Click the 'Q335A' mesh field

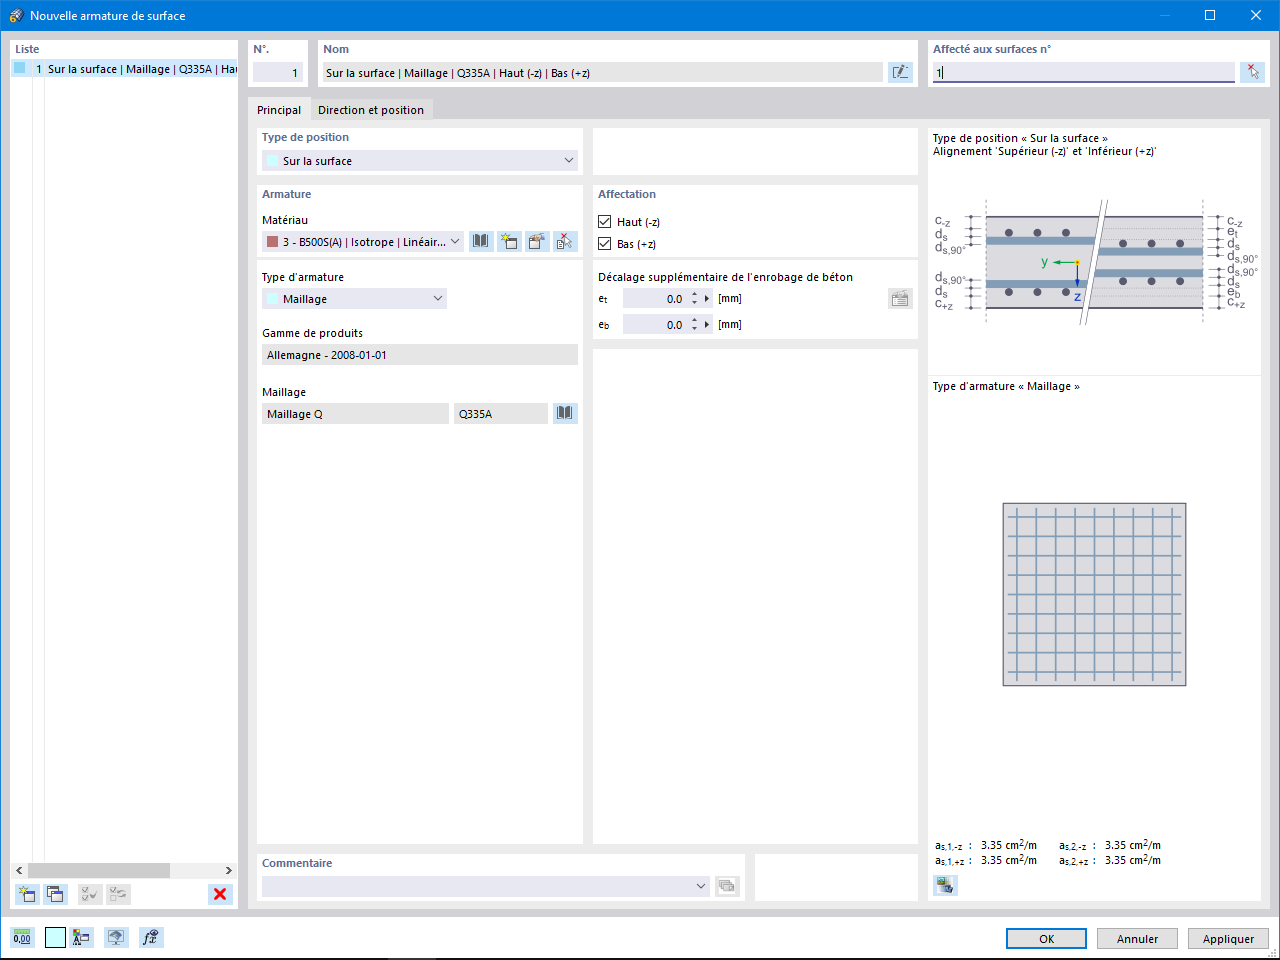point(501,413)
